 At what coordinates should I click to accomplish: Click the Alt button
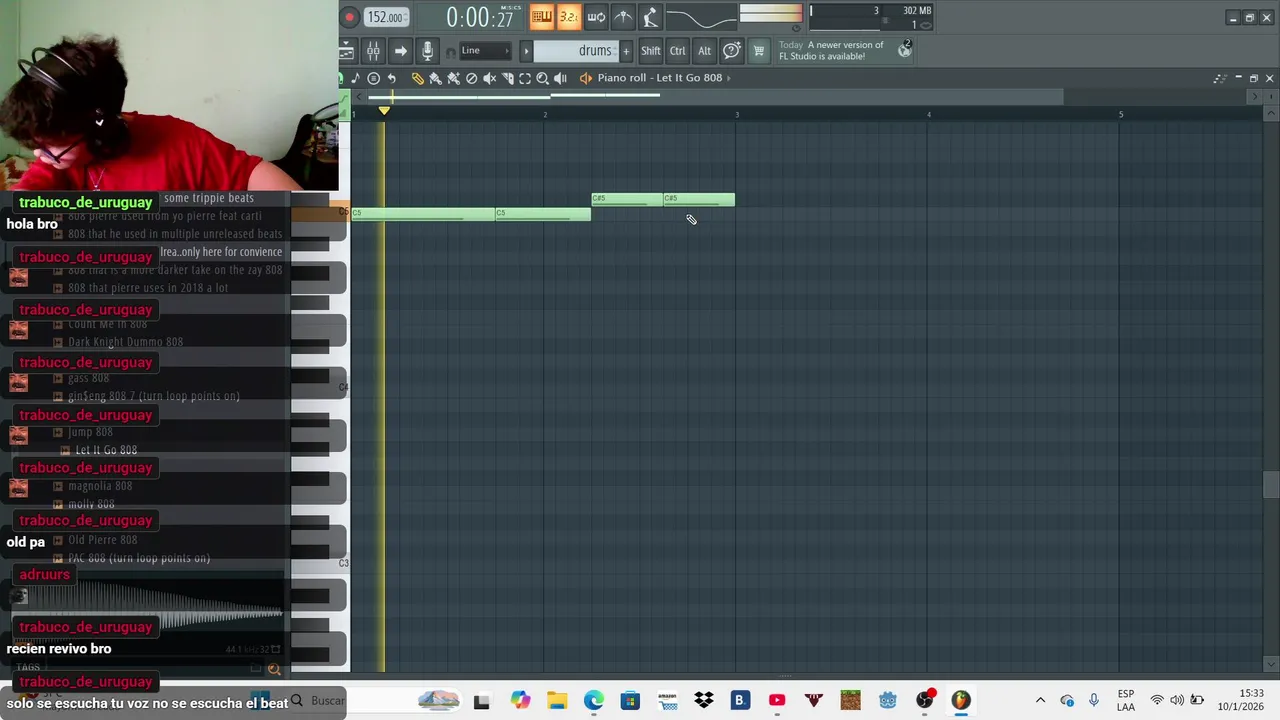704,51
